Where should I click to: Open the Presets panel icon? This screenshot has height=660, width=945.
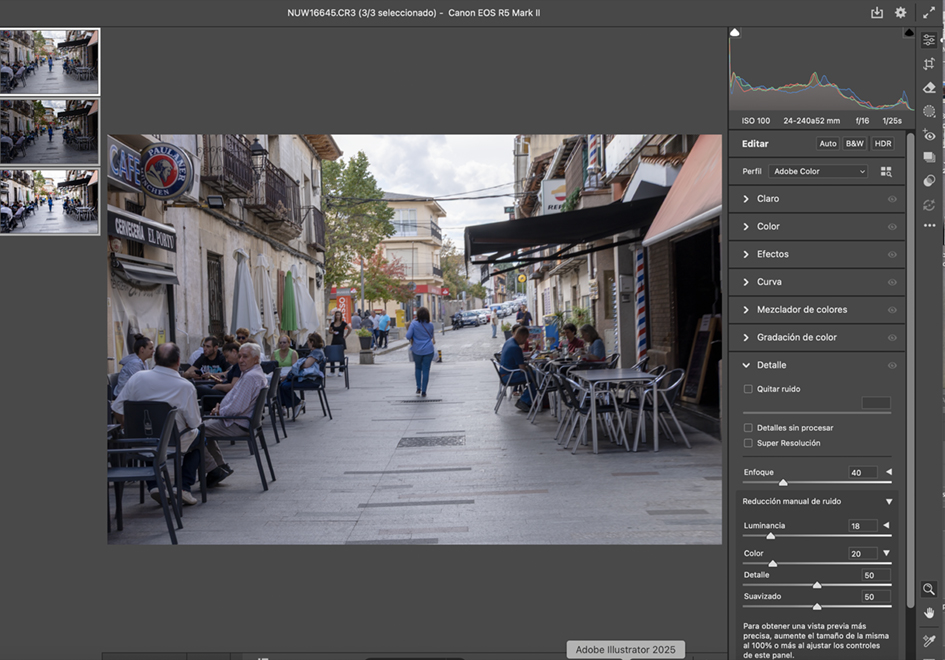(x=929, y=181)
